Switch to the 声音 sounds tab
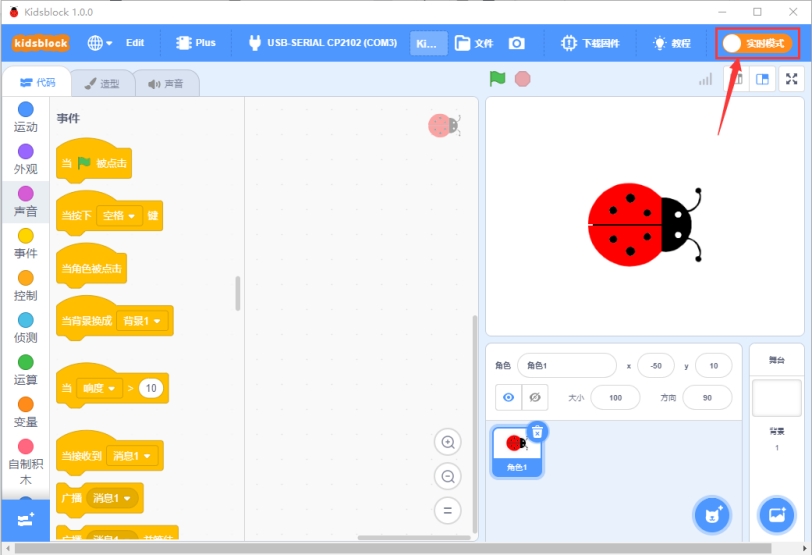812x555 pixels. [x=166, y=83]
